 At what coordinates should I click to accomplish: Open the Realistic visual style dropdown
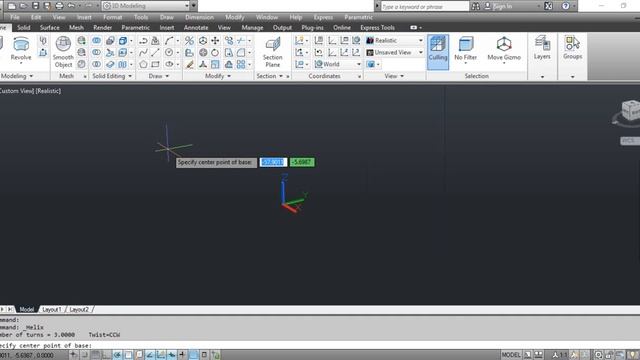tap(395, 40)
